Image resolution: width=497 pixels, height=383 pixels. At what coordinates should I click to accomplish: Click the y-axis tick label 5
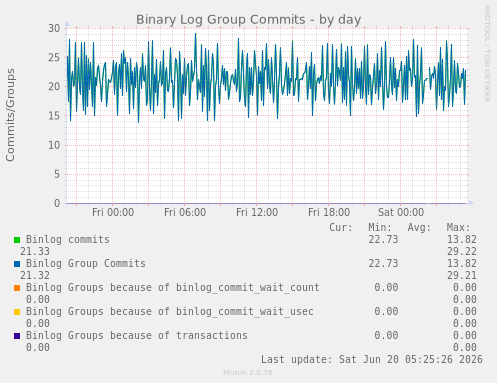coord(57,174)
